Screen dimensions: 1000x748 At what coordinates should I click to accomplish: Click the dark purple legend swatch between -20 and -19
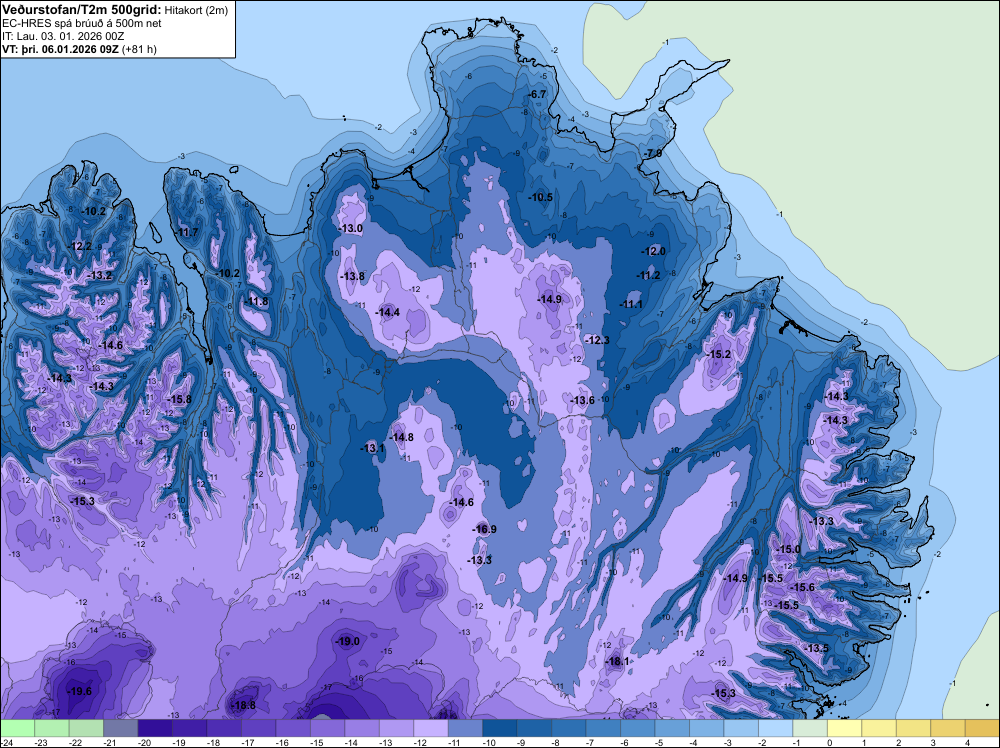click(155, 729)
